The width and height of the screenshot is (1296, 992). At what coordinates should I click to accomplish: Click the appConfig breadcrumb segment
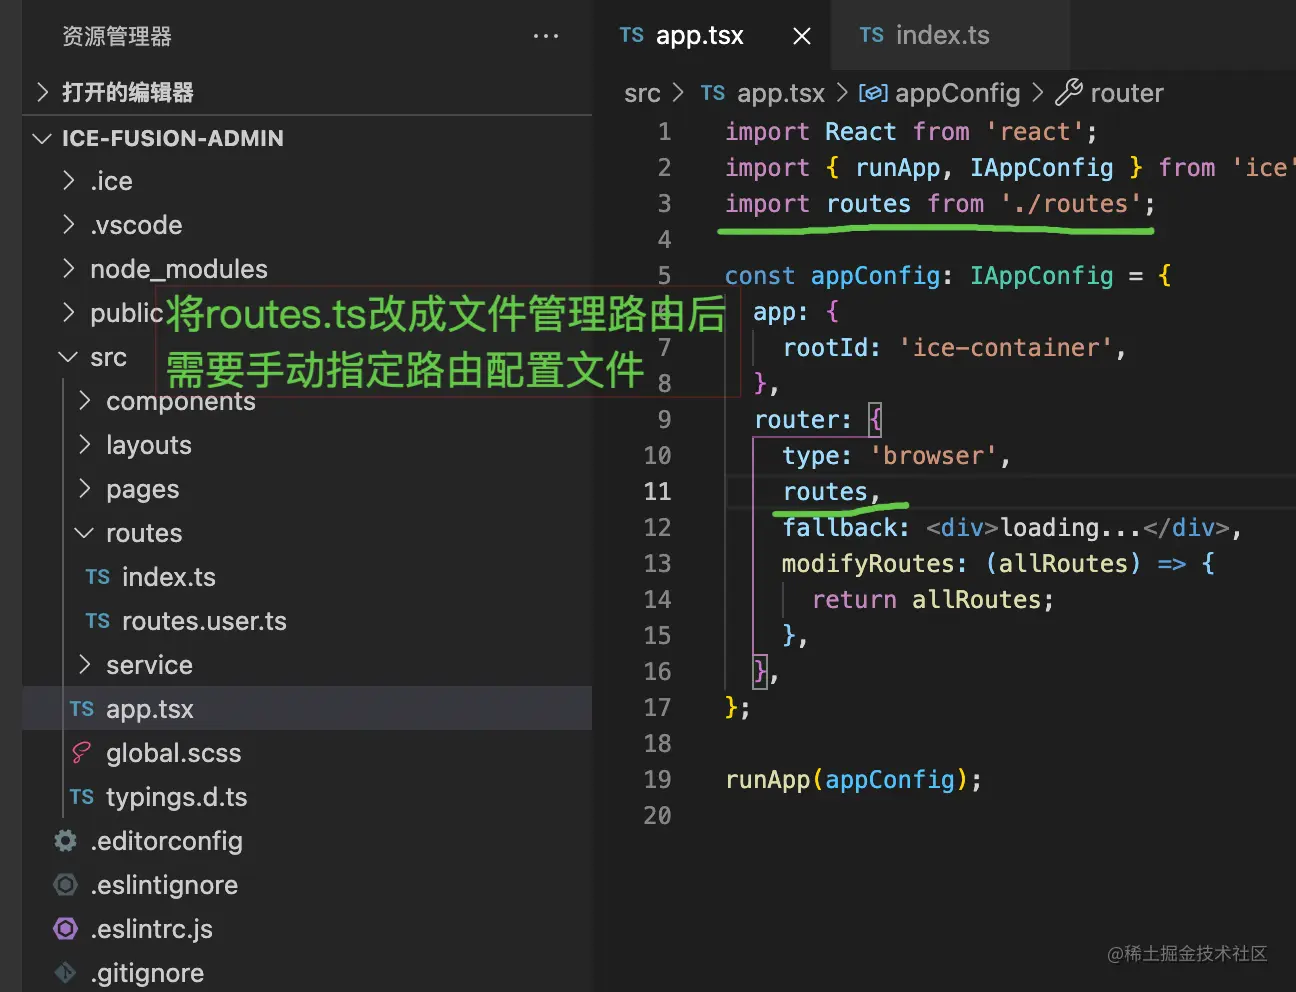pos(957,93)
